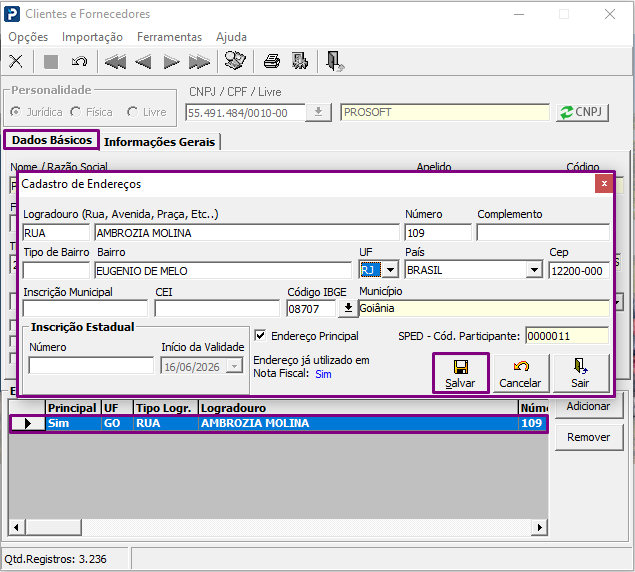This screenshot has height=572, width=635.
Task: Click the blue Sim Nota Fiscal text
Action: (x=323, y=374)
